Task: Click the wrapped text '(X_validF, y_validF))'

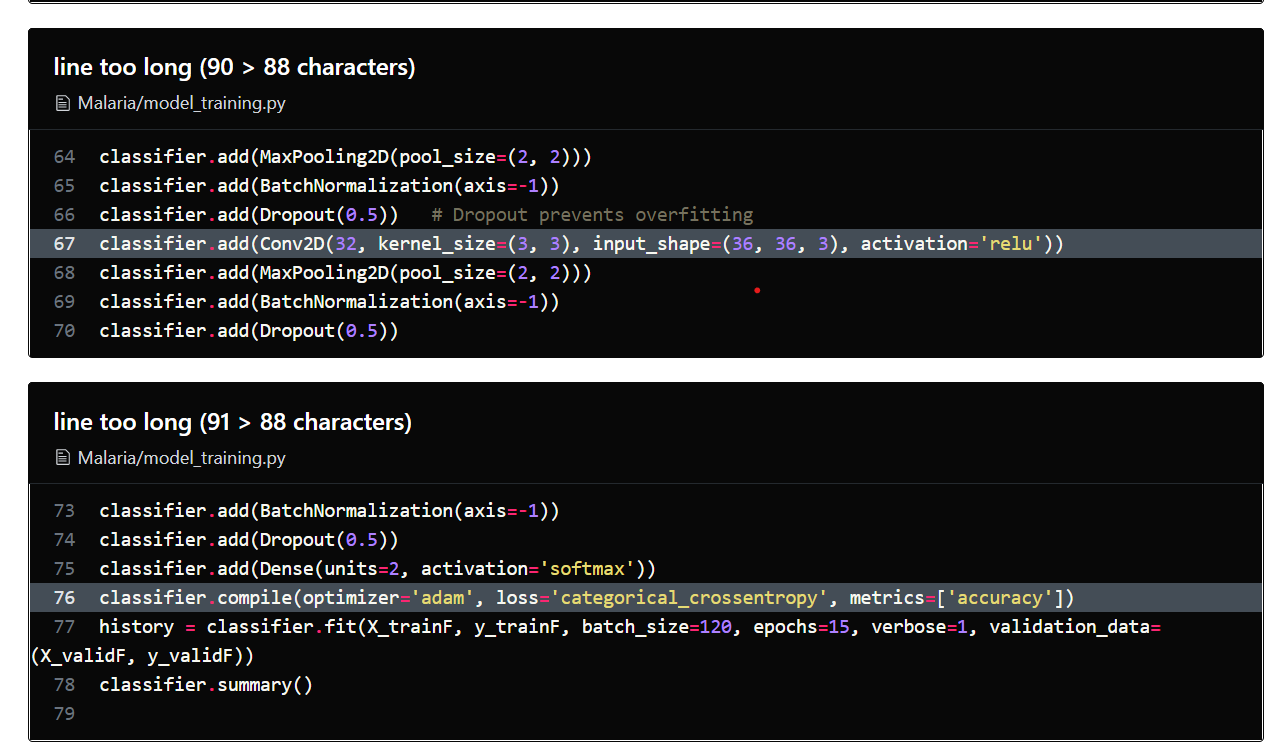Action: pos(142,656)
